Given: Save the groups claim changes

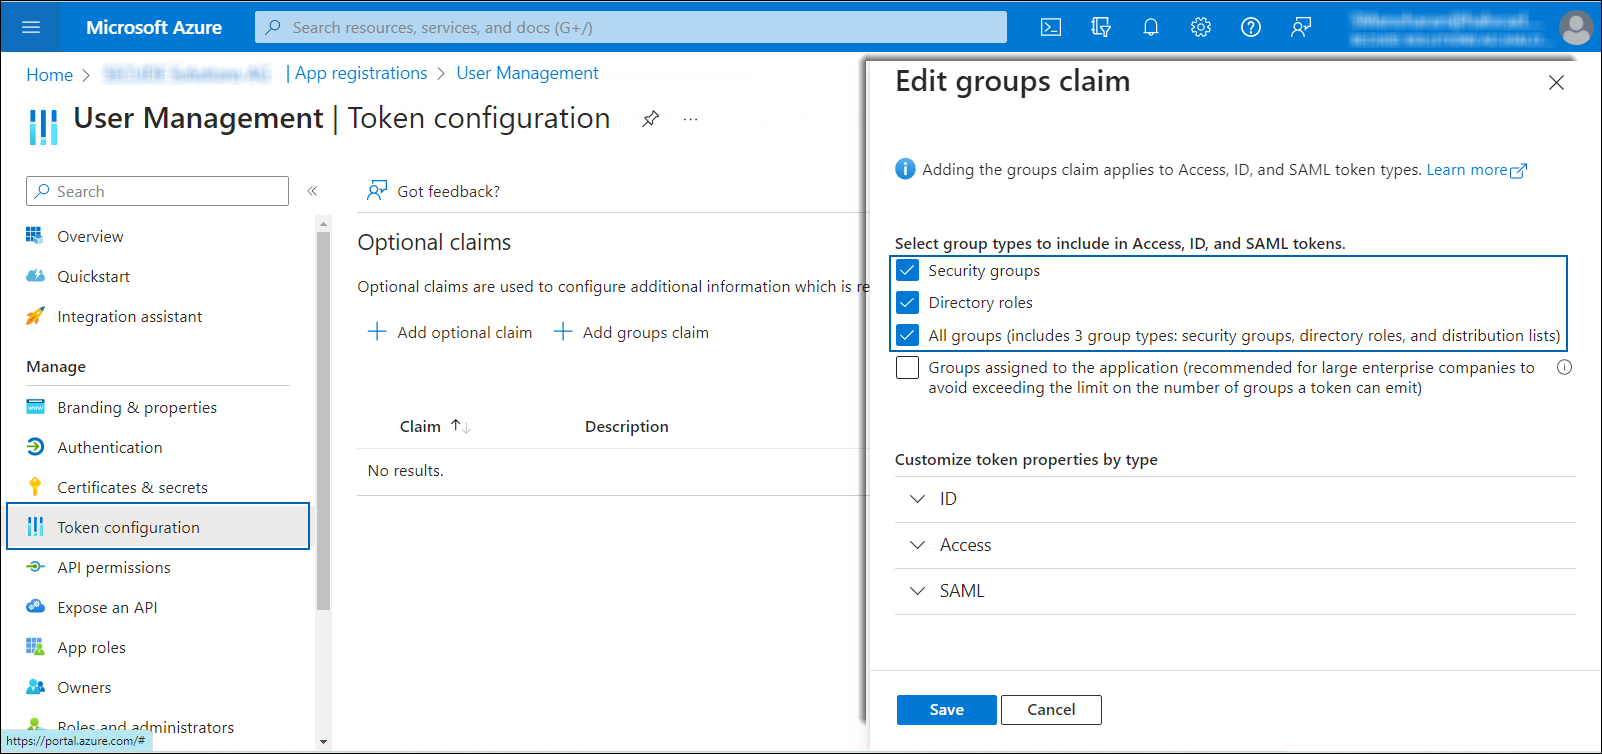Looking at the screenshot, I should click(946, 710).
